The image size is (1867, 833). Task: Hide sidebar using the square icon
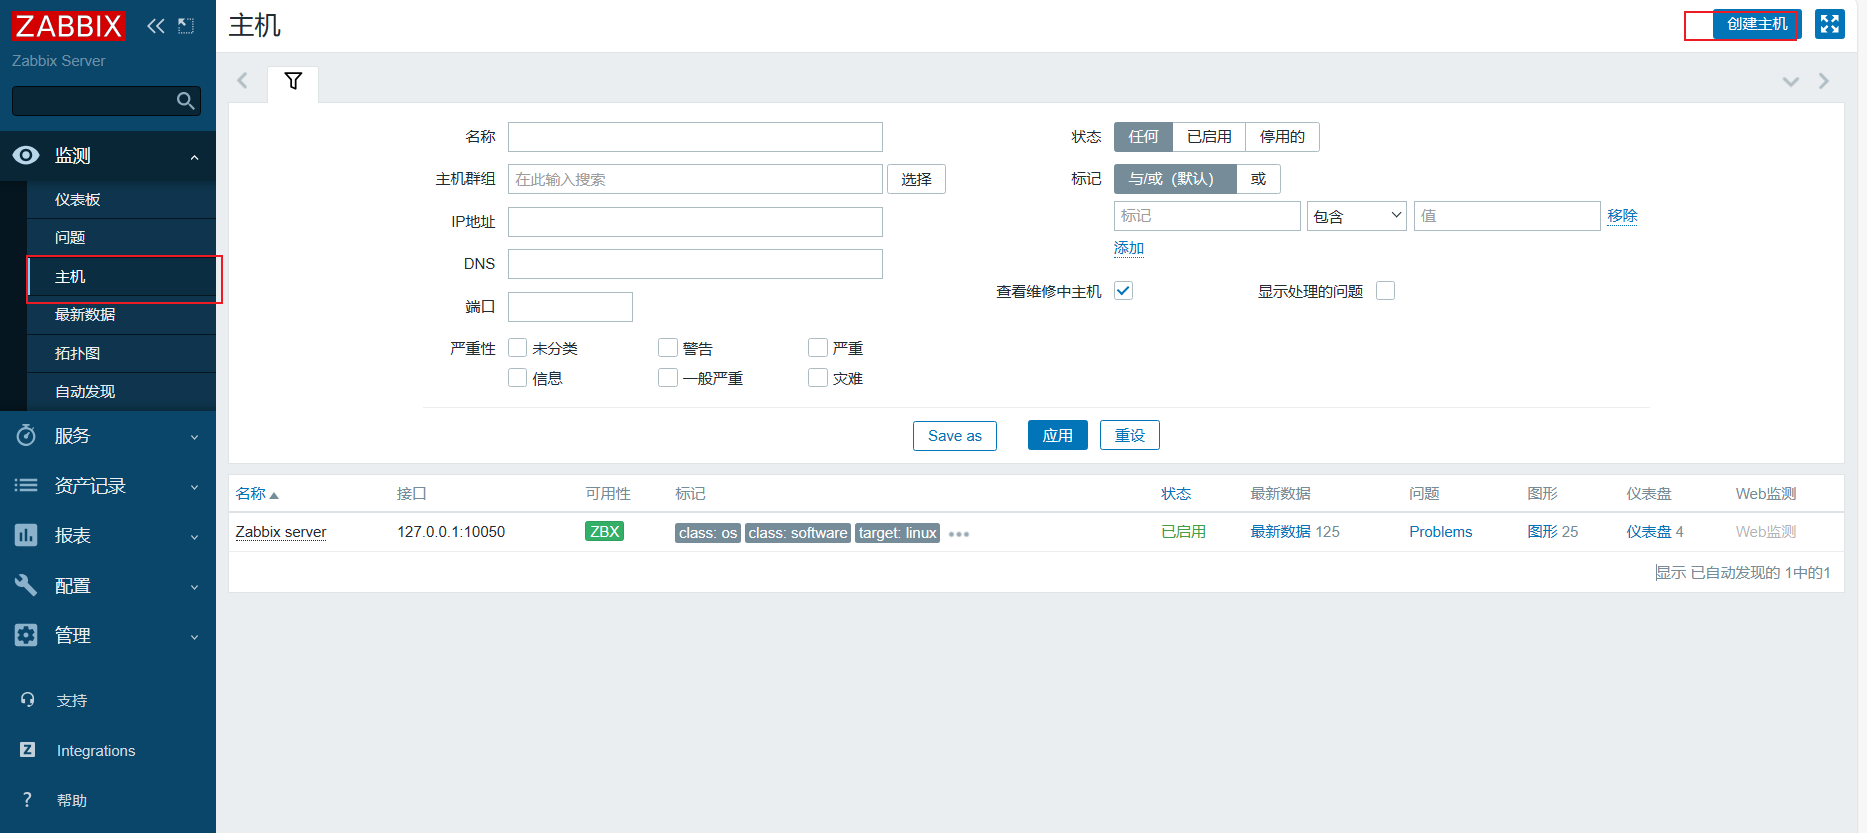[x=186, y=26]
